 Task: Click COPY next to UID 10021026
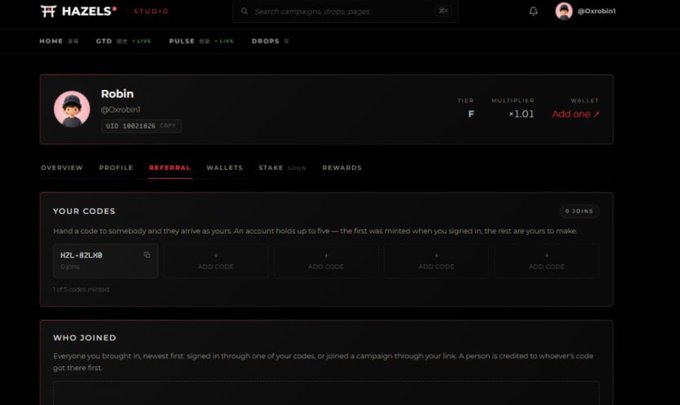point(168,126)
